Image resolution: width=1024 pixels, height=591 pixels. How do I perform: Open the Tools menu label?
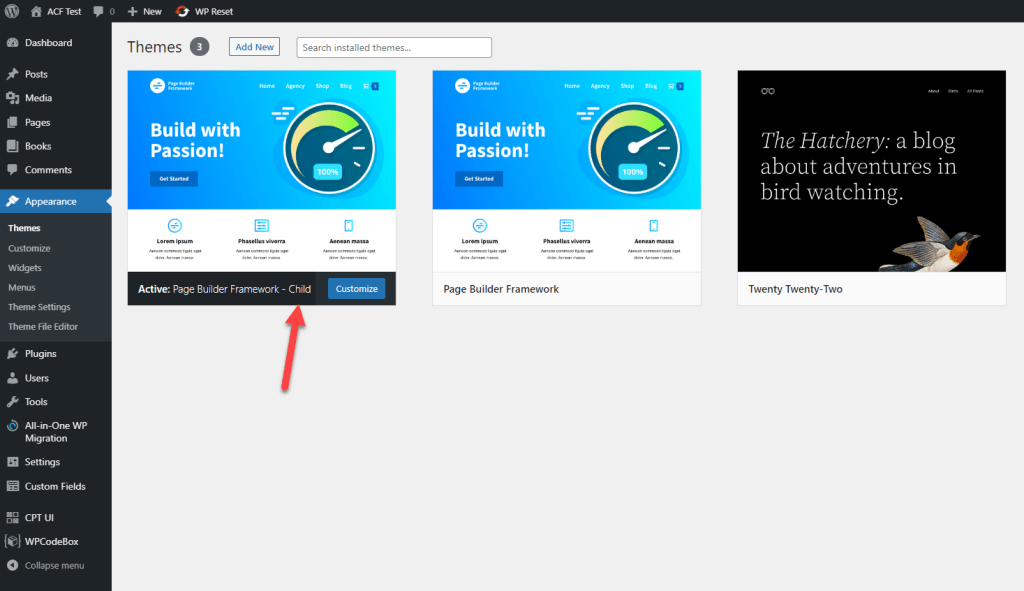[36, 402]
